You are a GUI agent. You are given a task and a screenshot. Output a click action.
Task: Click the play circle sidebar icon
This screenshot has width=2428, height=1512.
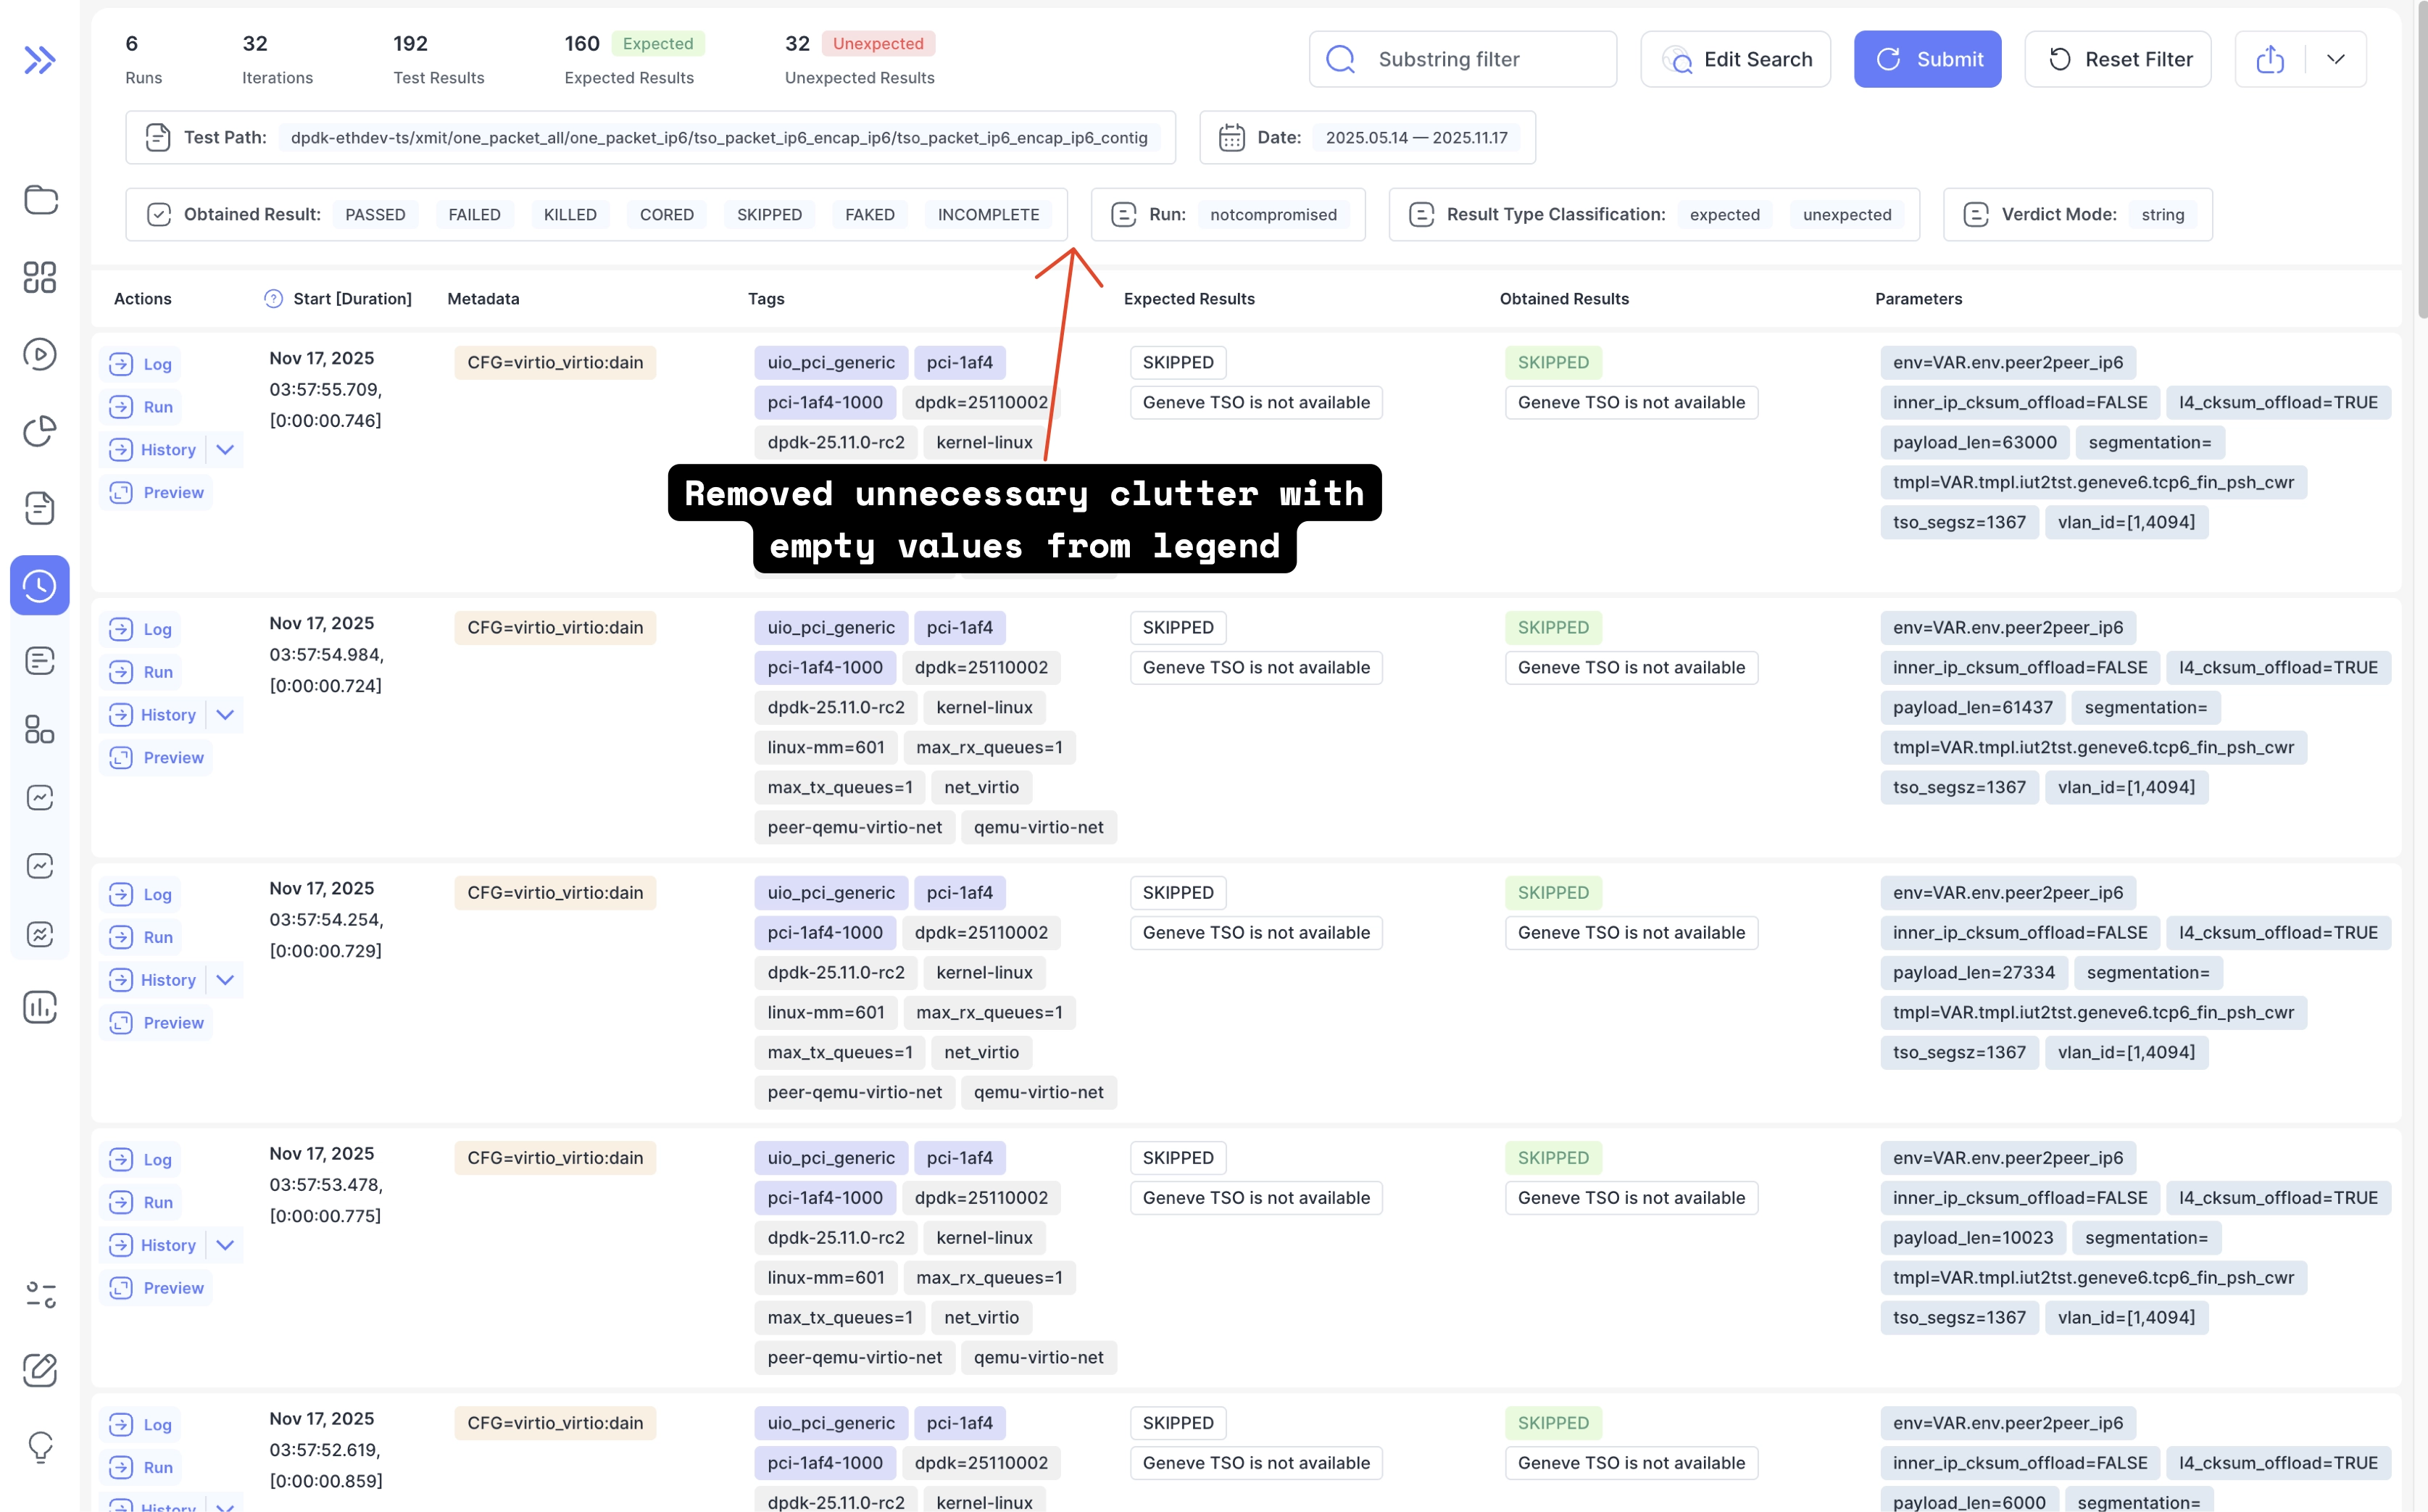(x=40, y=354)
